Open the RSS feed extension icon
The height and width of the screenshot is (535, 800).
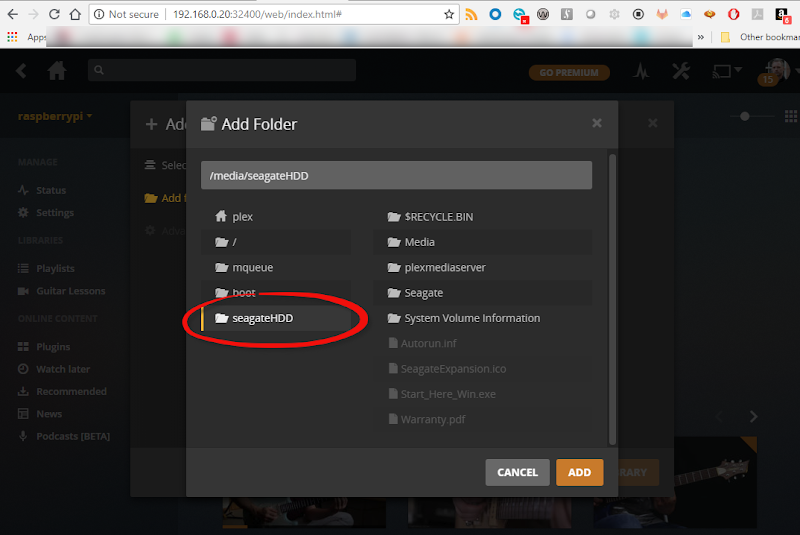[x=471, y=14]
